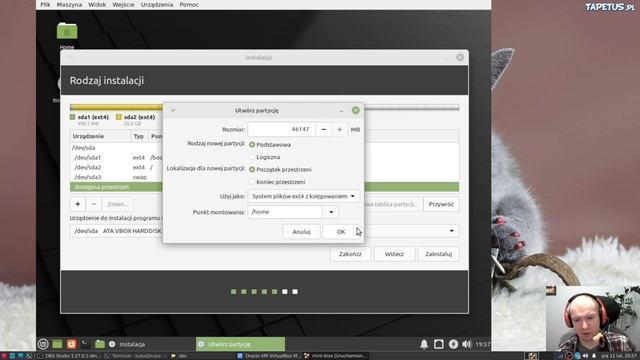Open the Wejście menu
This screenshot has height=360, width=640.
[x=123, y=4]
